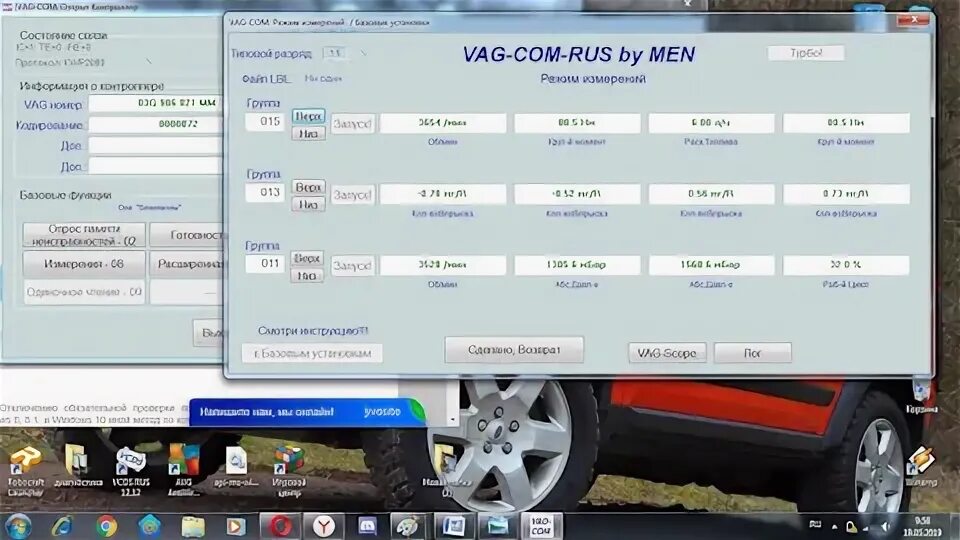The height and width of the screenshot is (540, 960).
Task: Click Вверх button for group 015
Action: click(309, 116)
